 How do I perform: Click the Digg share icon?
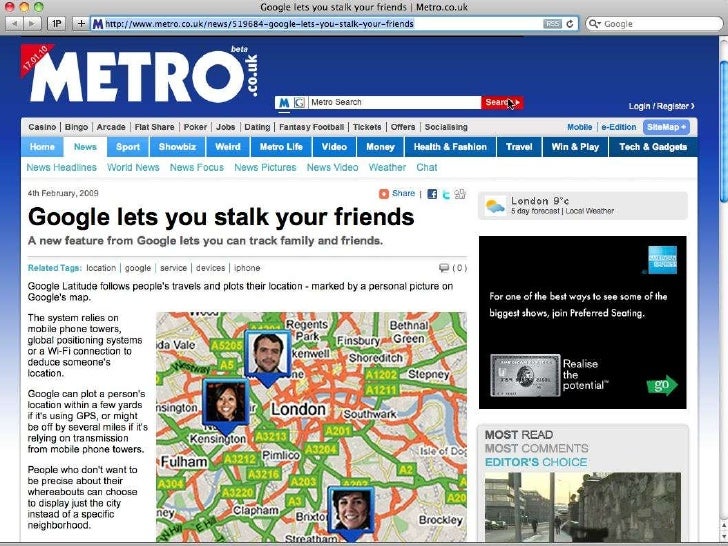[x=460, y=194]
